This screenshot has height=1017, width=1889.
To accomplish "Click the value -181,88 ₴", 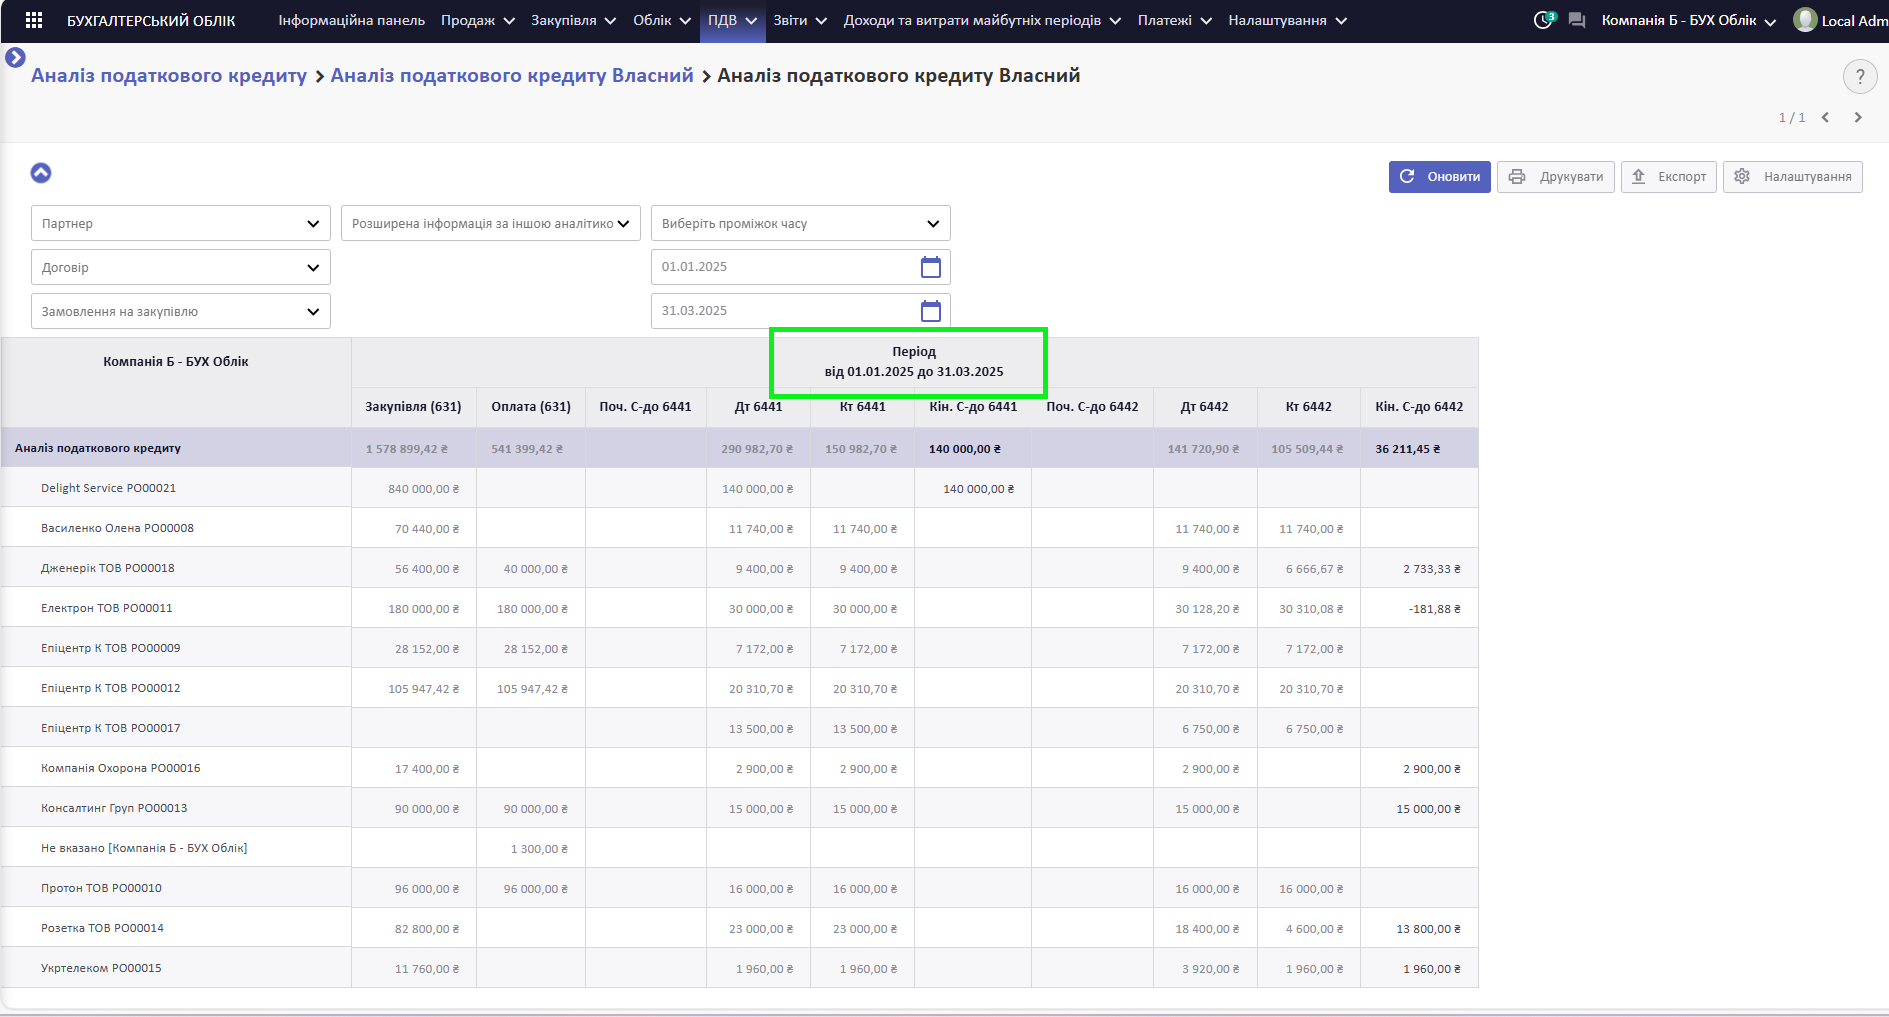I will coord(1435,609).
